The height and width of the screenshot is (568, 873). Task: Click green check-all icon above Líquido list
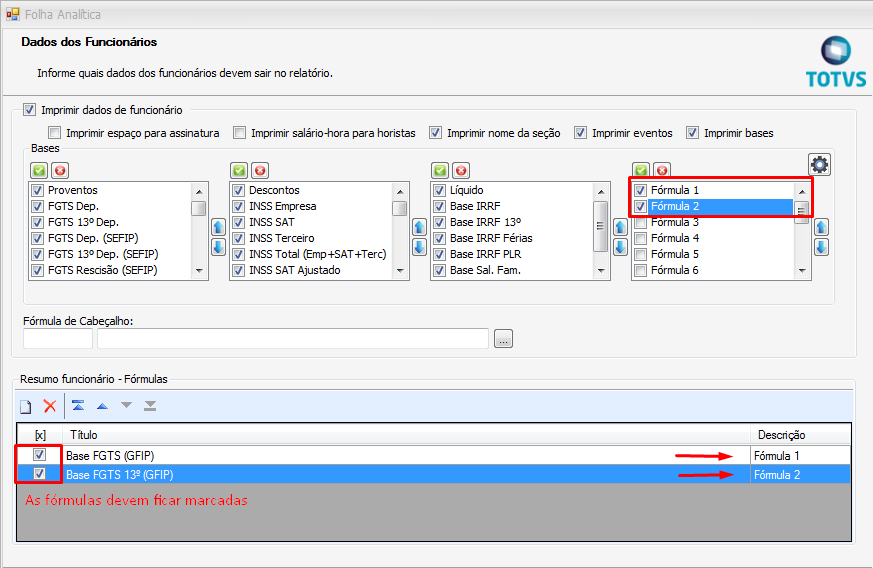tap(440, 170)
